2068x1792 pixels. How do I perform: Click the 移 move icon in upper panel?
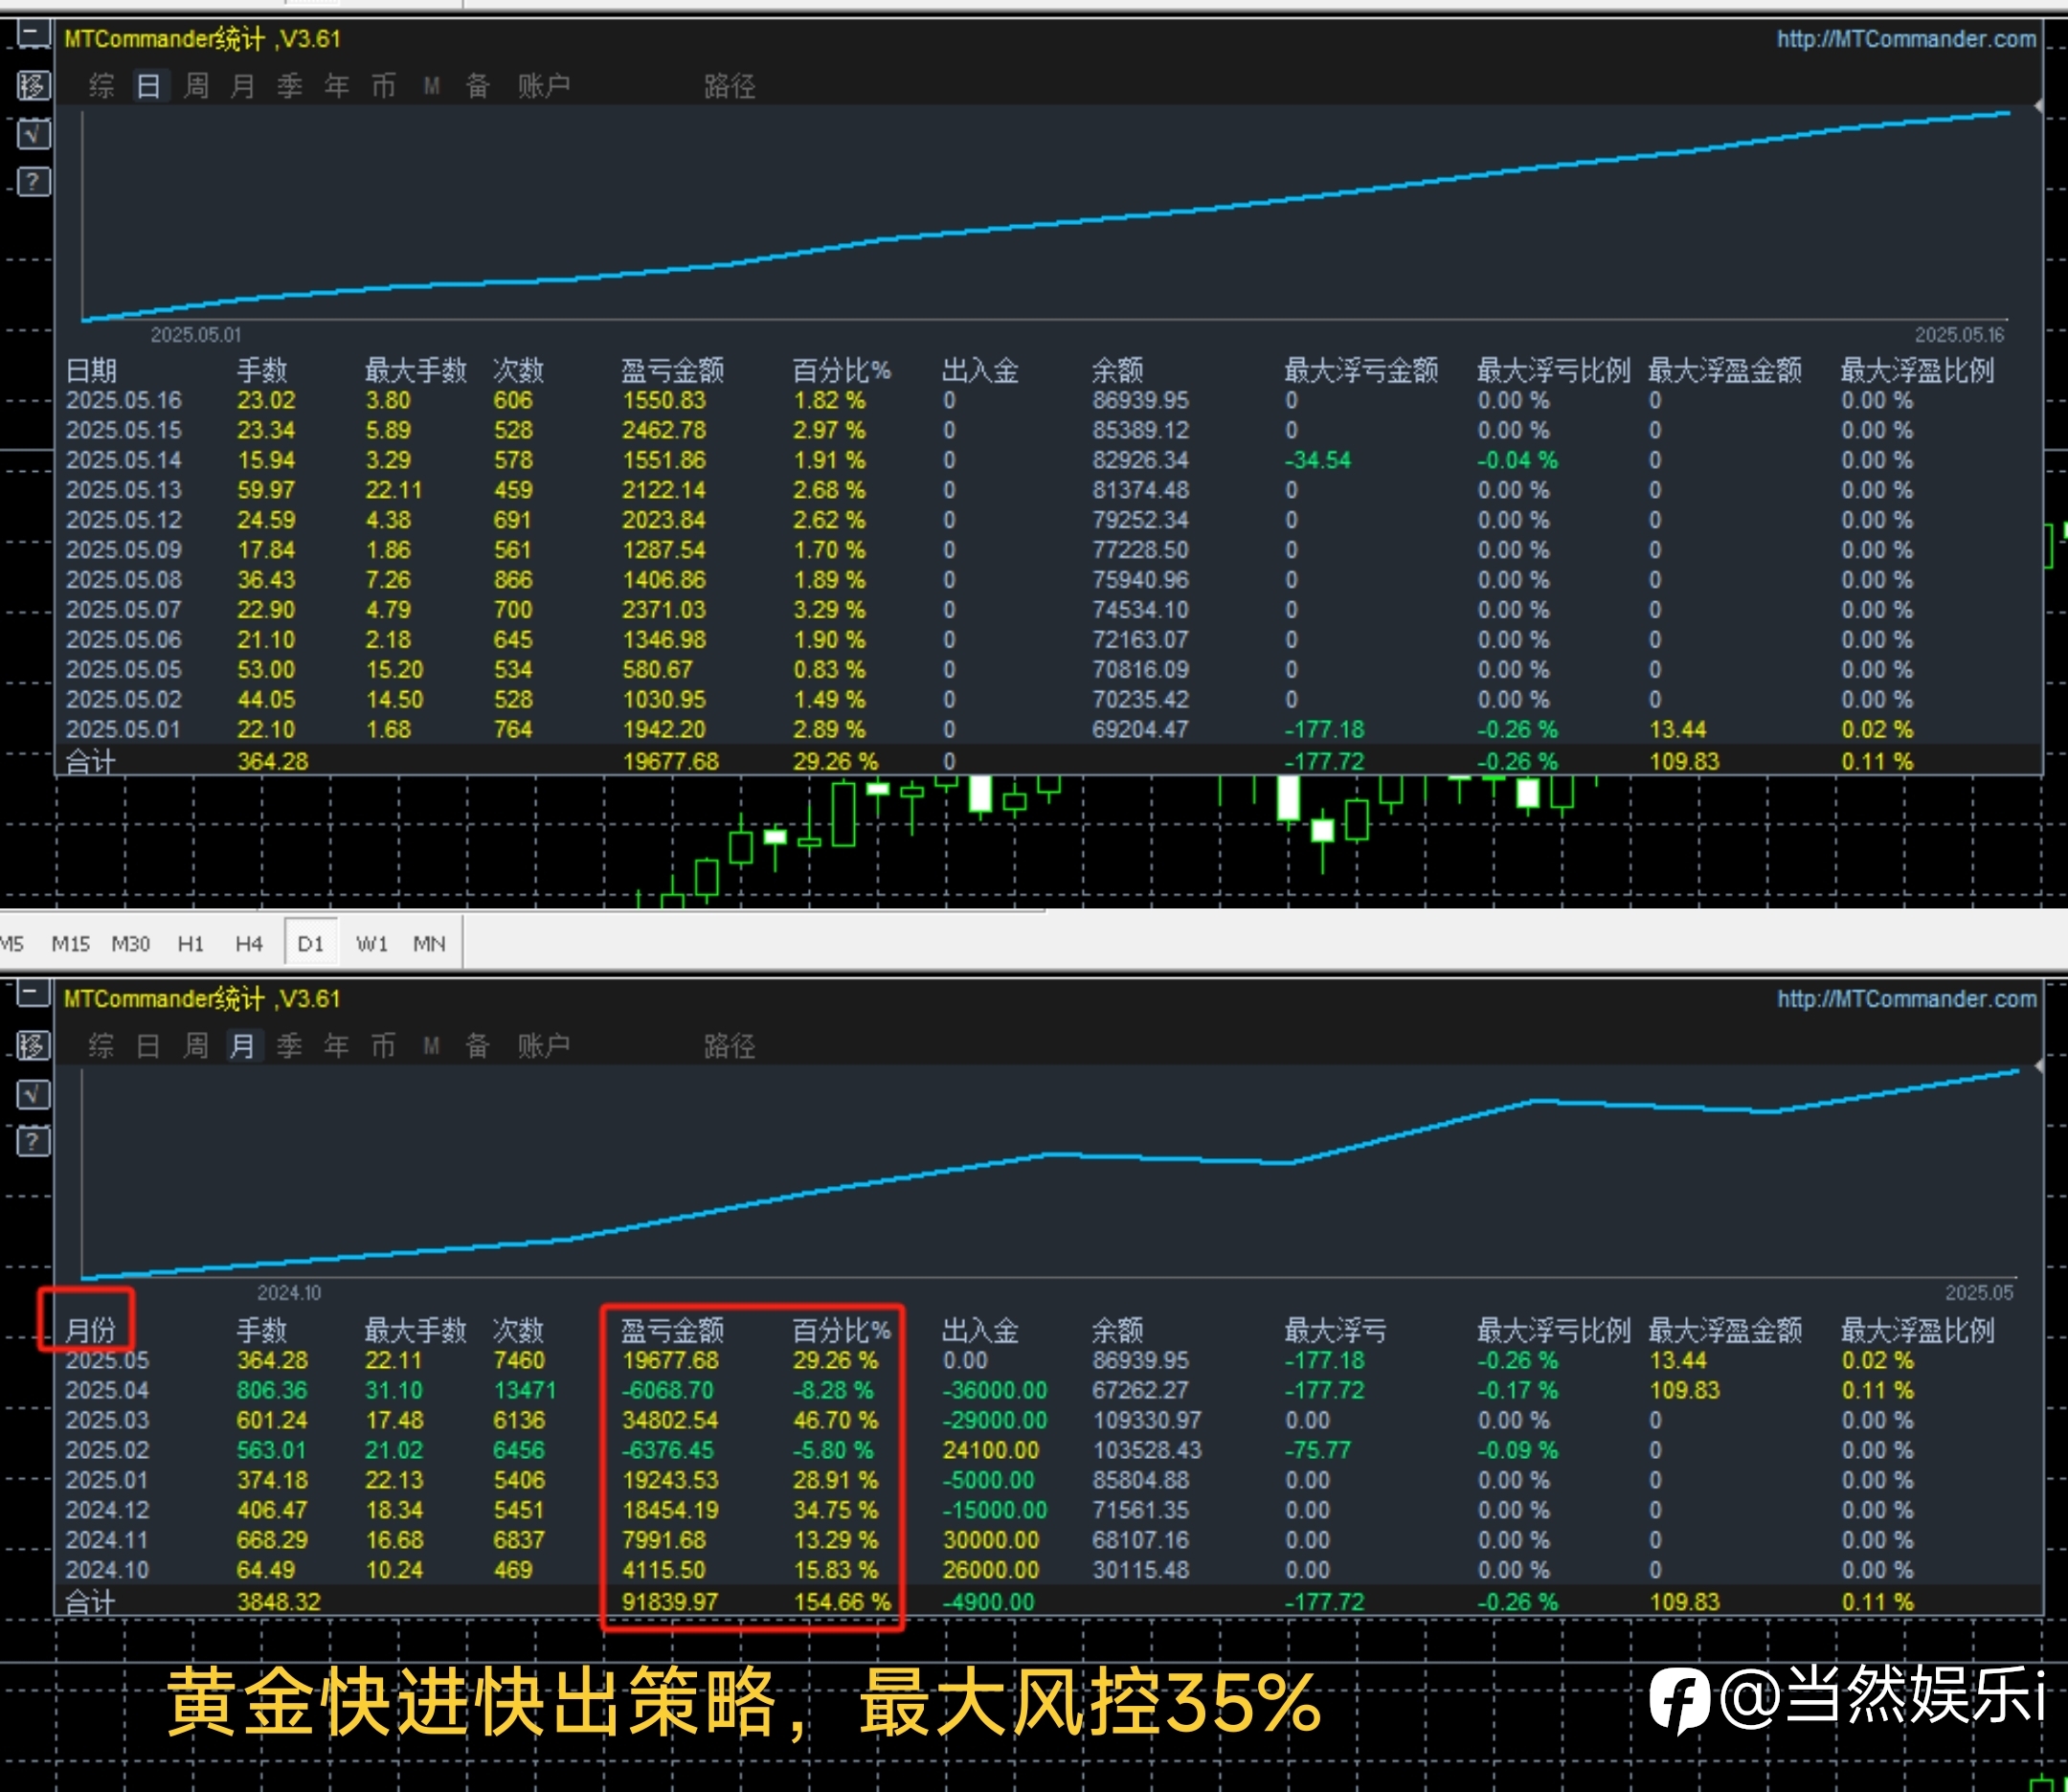[33, 85]
